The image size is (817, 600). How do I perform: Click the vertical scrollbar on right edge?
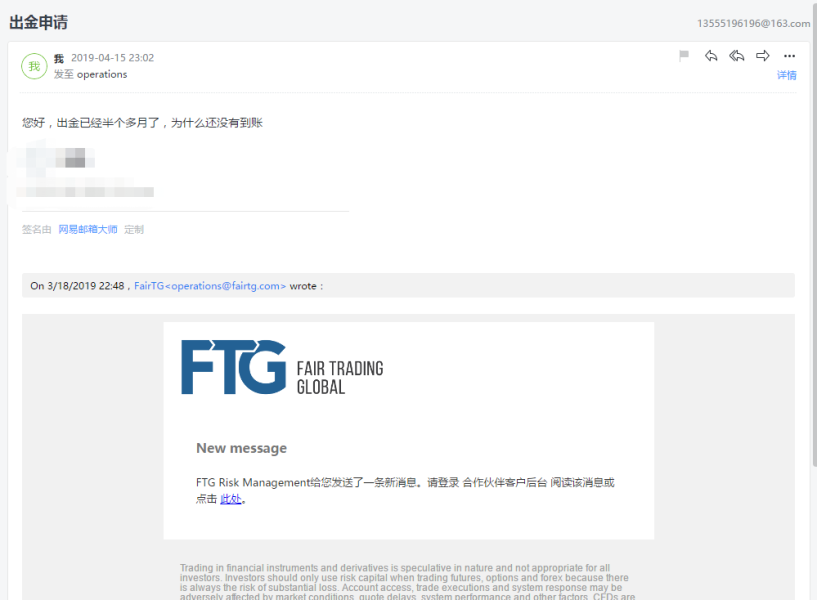coord(814,233)
